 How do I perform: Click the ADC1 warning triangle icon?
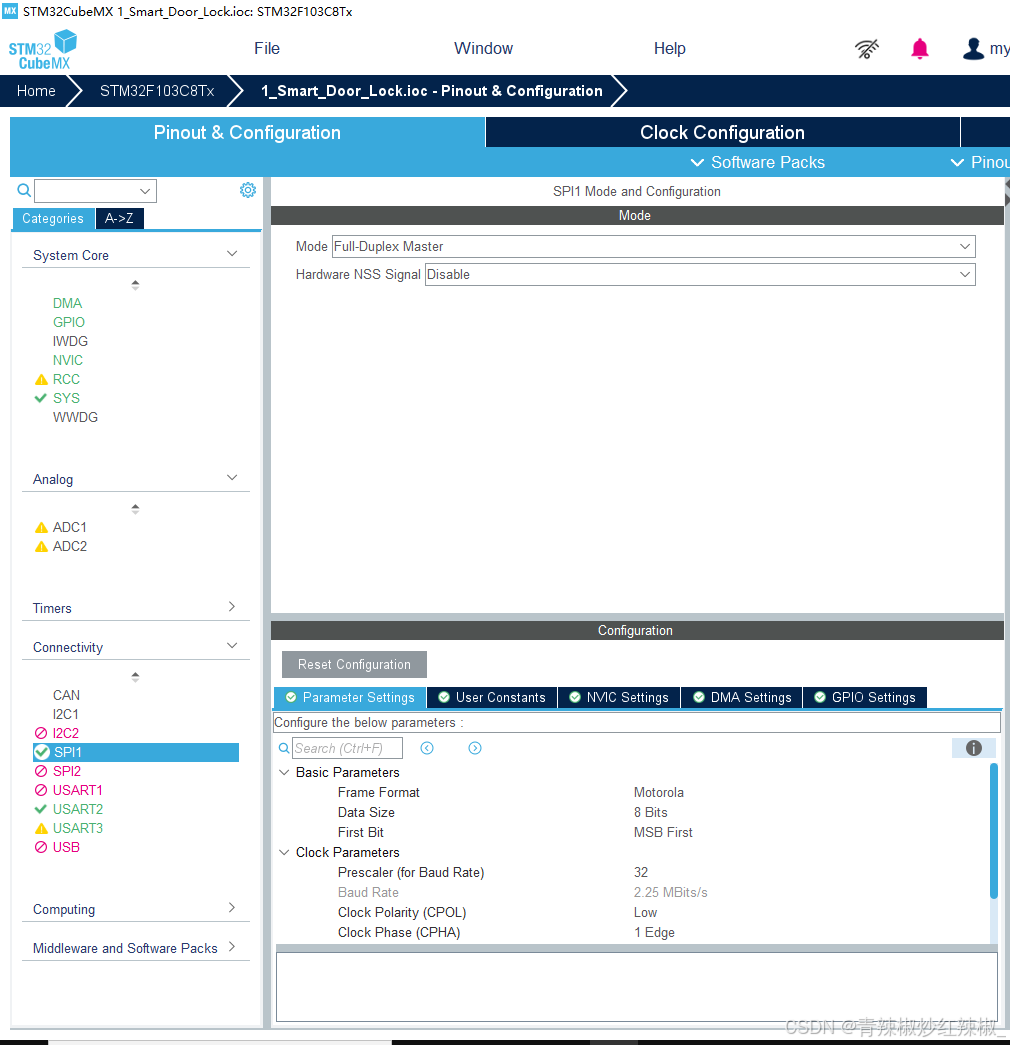[41, 527]
